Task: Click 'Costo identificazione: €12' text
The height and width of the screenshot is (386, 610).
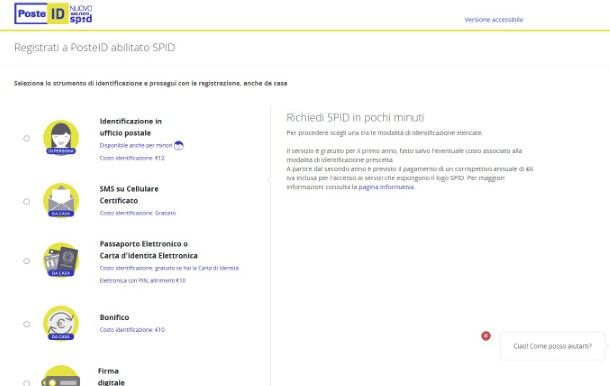Action: [132, 158]
